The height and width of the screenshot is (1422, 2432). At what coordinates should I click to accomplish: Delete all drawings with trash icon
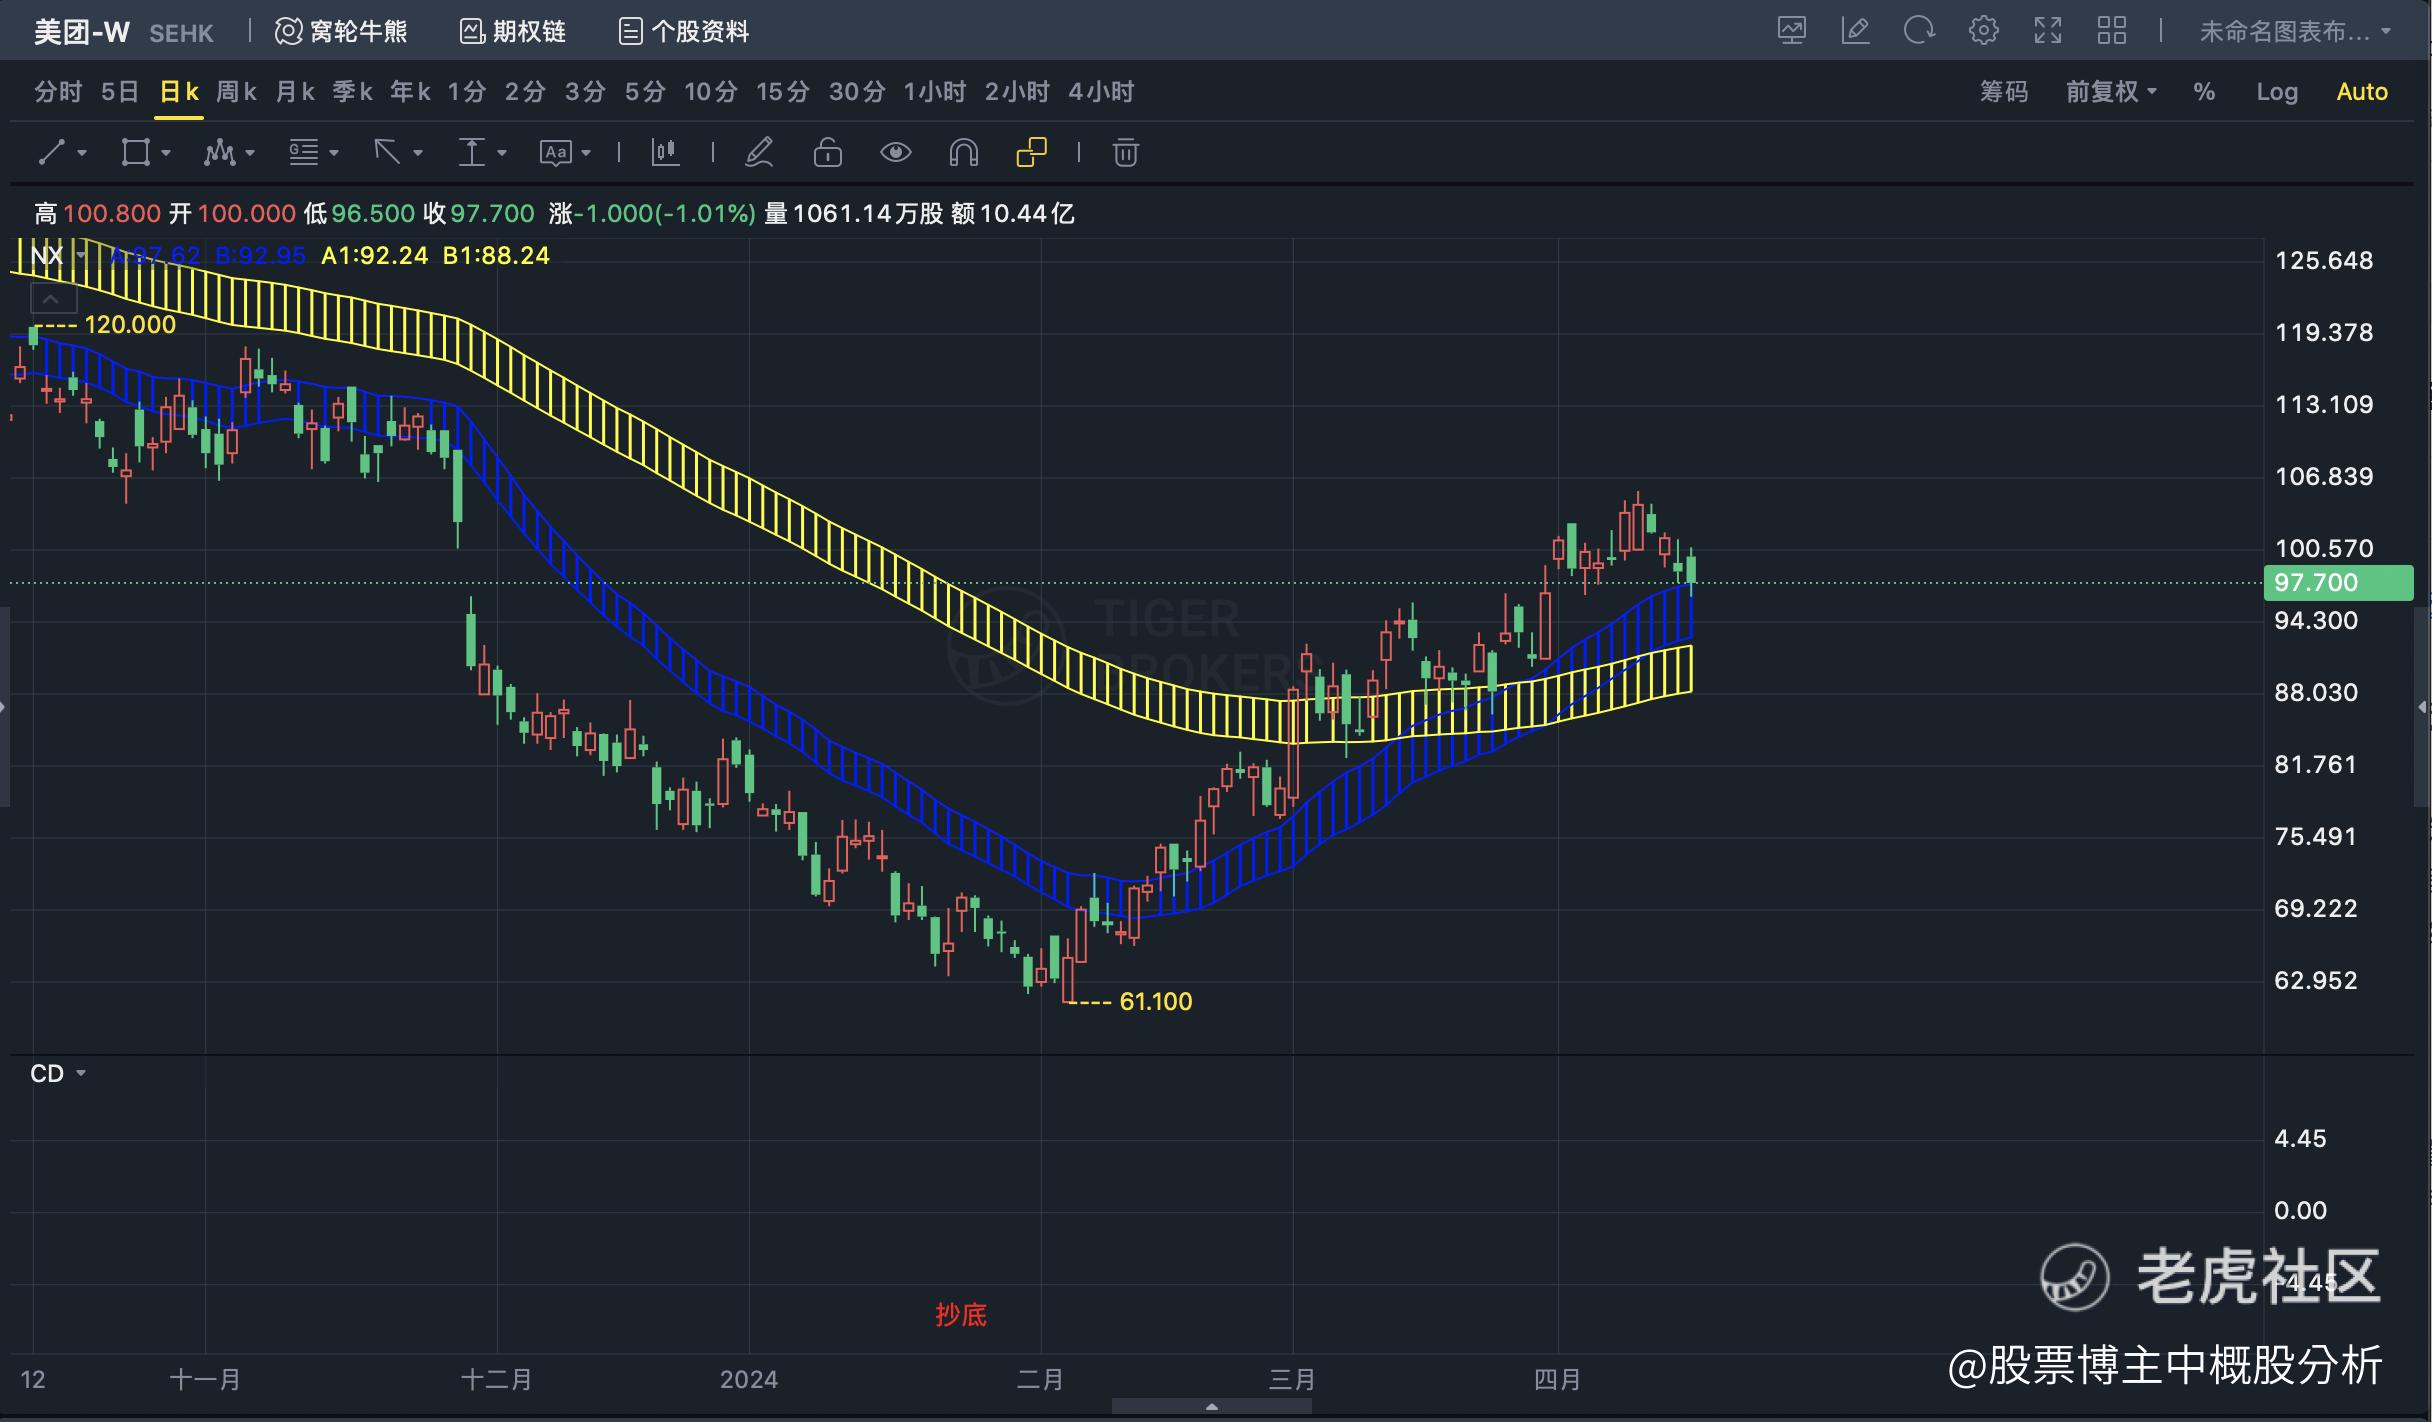tap(1125, 153)
